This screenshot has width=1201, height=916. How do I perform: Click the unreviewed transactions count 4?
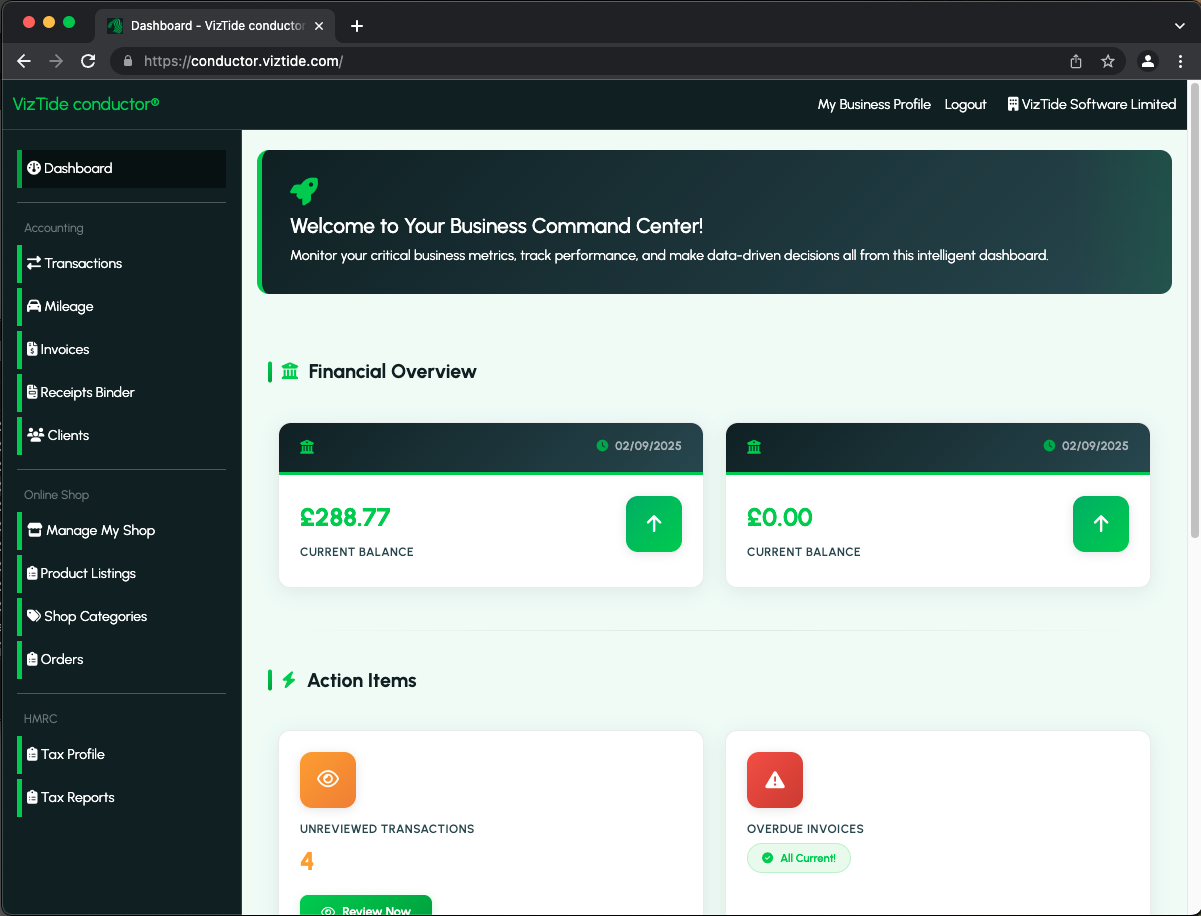[307, 861]
